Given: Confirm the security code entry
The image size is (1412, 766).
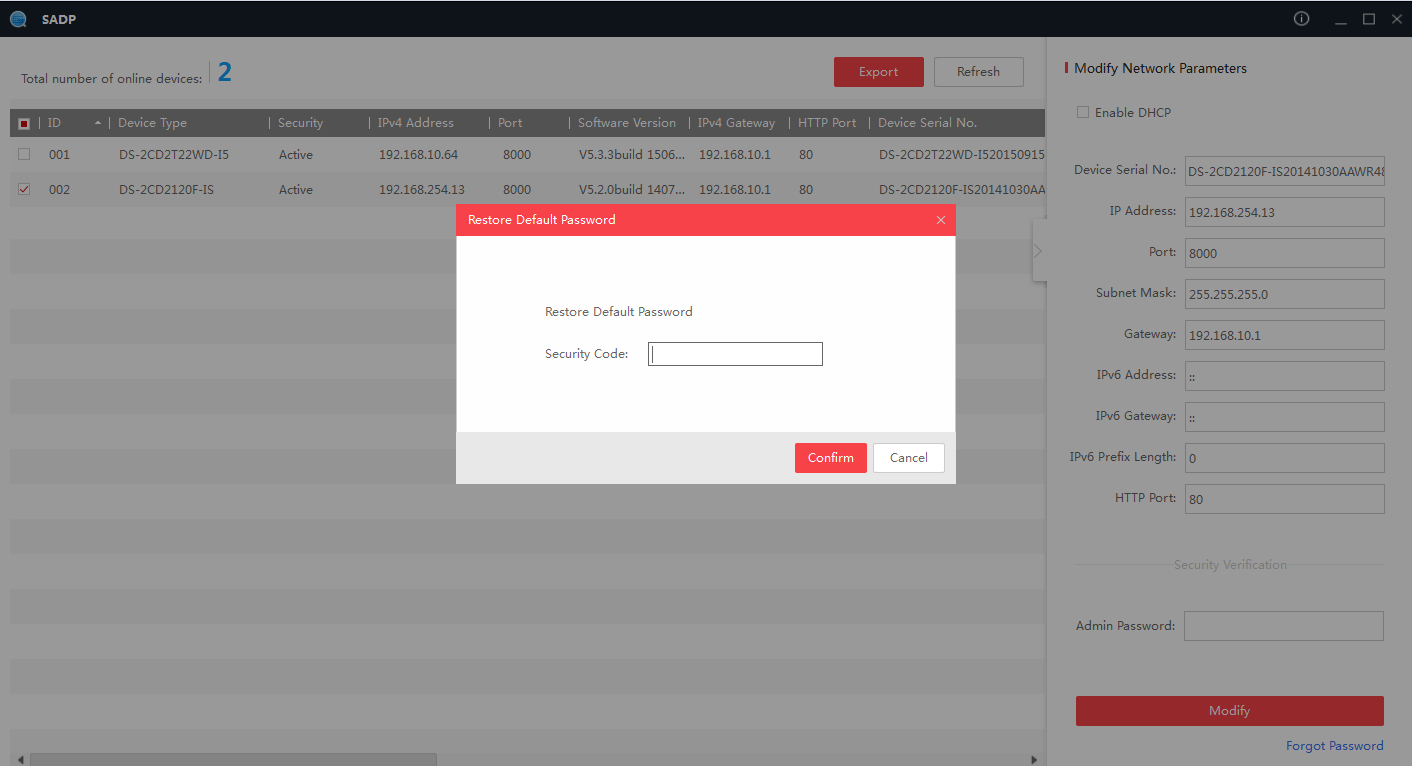Looking at the screenshot, I should [x=830, y=457].
